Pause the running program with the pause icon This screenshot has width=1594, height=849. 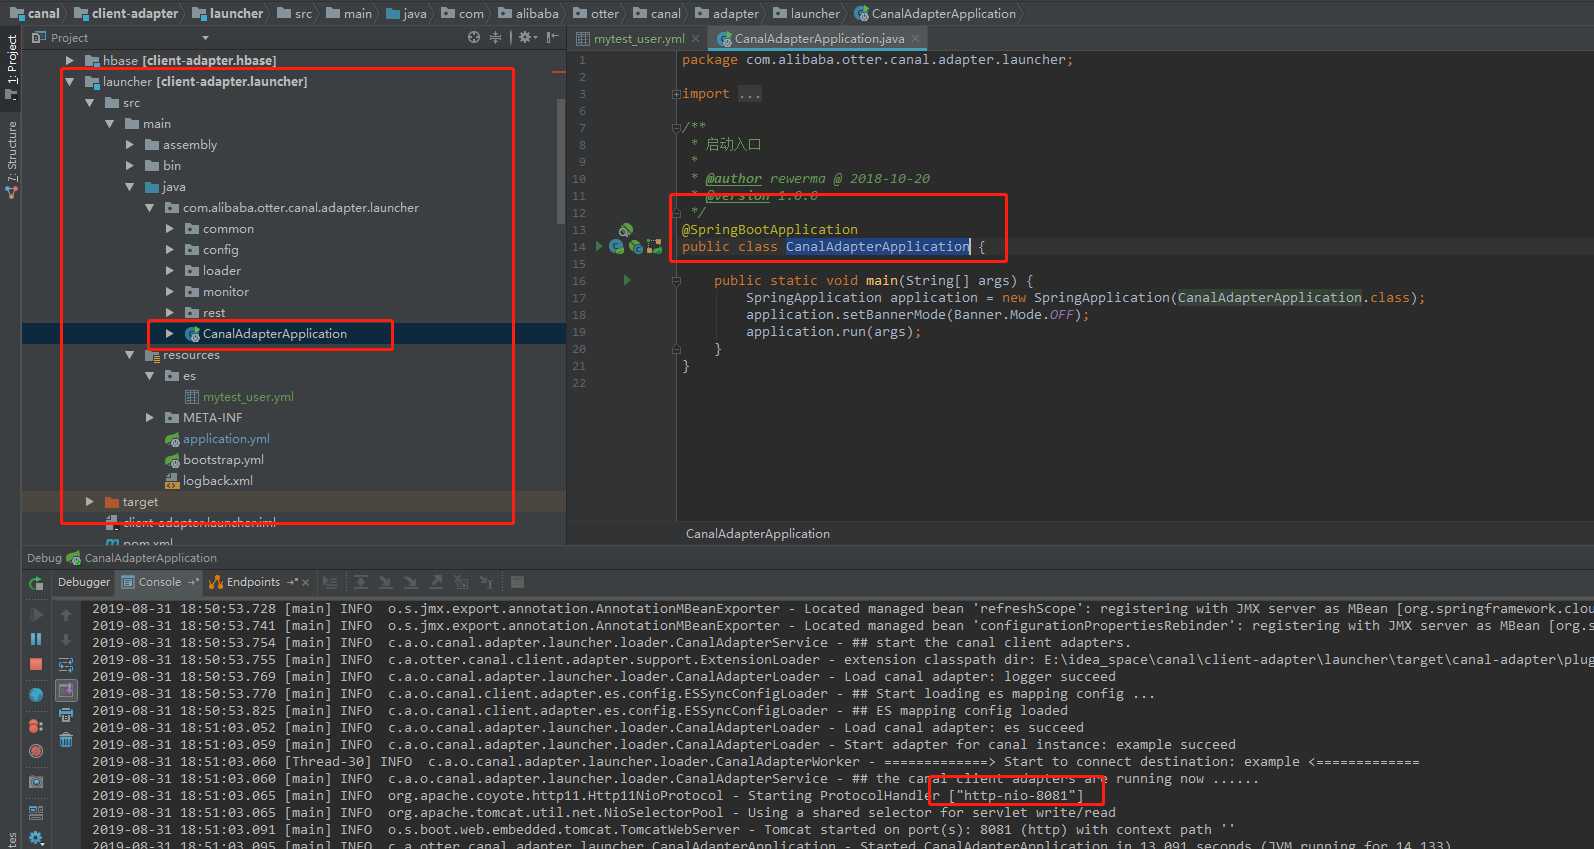(36, 639)
